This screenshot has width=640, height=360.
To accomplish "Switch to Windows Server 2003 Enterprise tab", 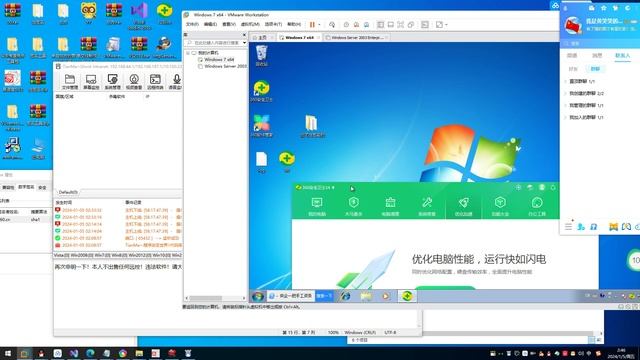I will 357,38.
